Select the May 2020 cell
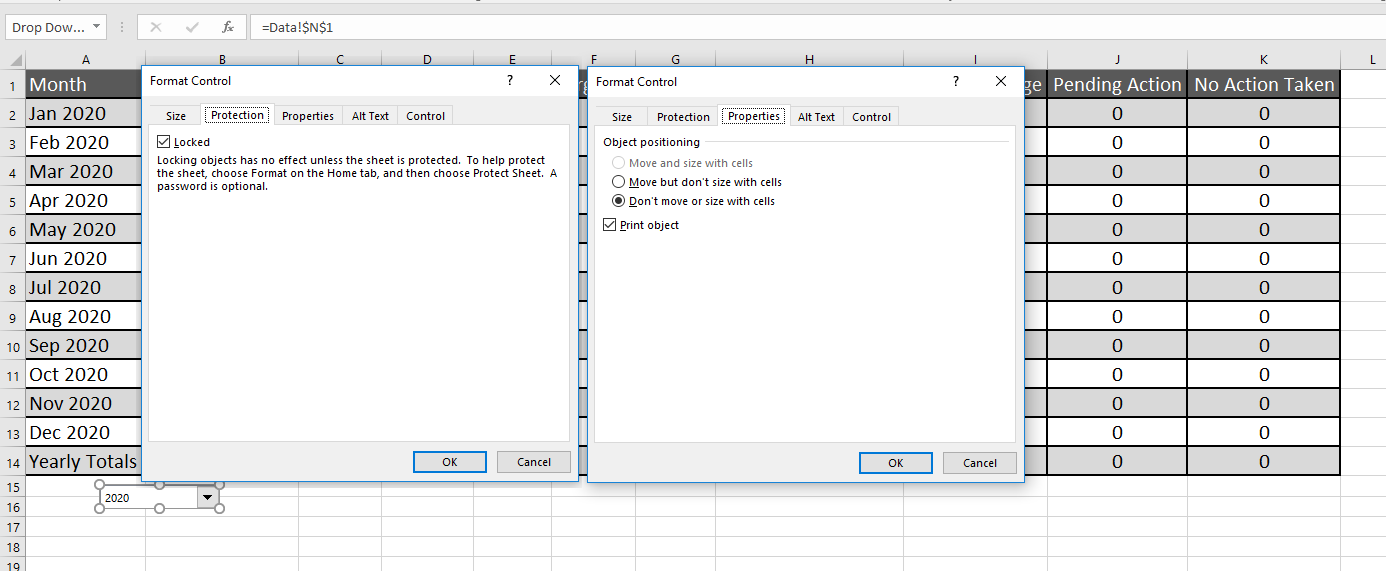The height and width of the screenshot is (571, 1386). click(85, 230)
